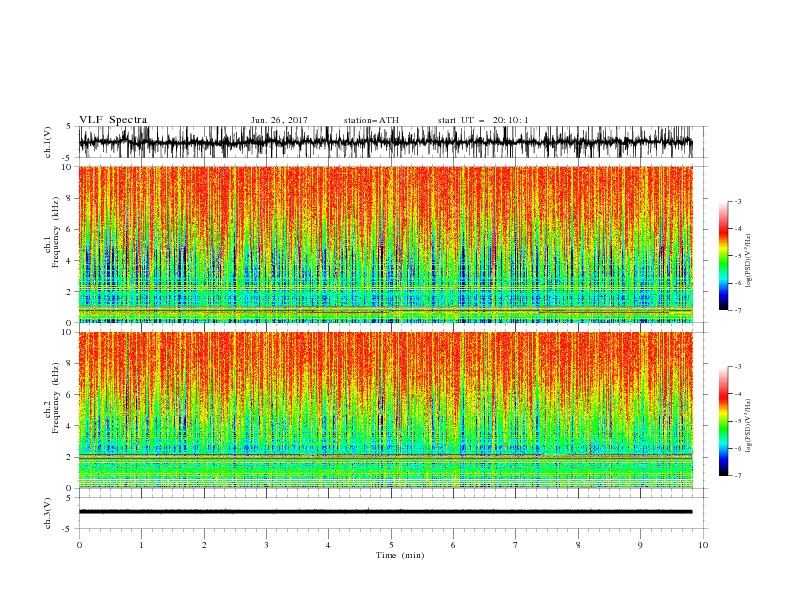Click the "10" kHz tick on ch.1 axis
This screenshot has height=612, width=792.
pos(67,167)
